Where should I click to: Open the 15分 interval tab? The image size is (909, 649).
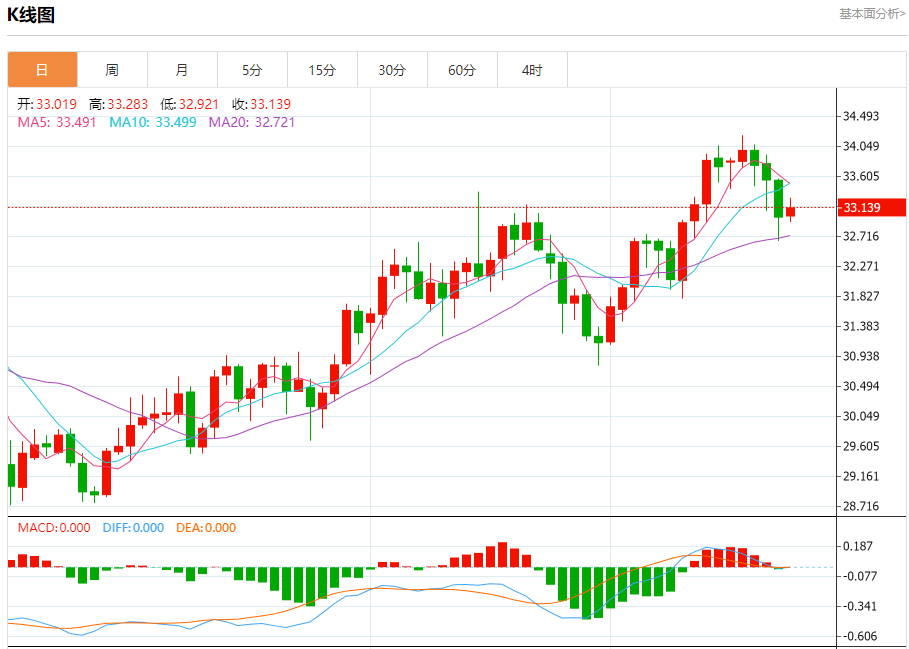322,70
